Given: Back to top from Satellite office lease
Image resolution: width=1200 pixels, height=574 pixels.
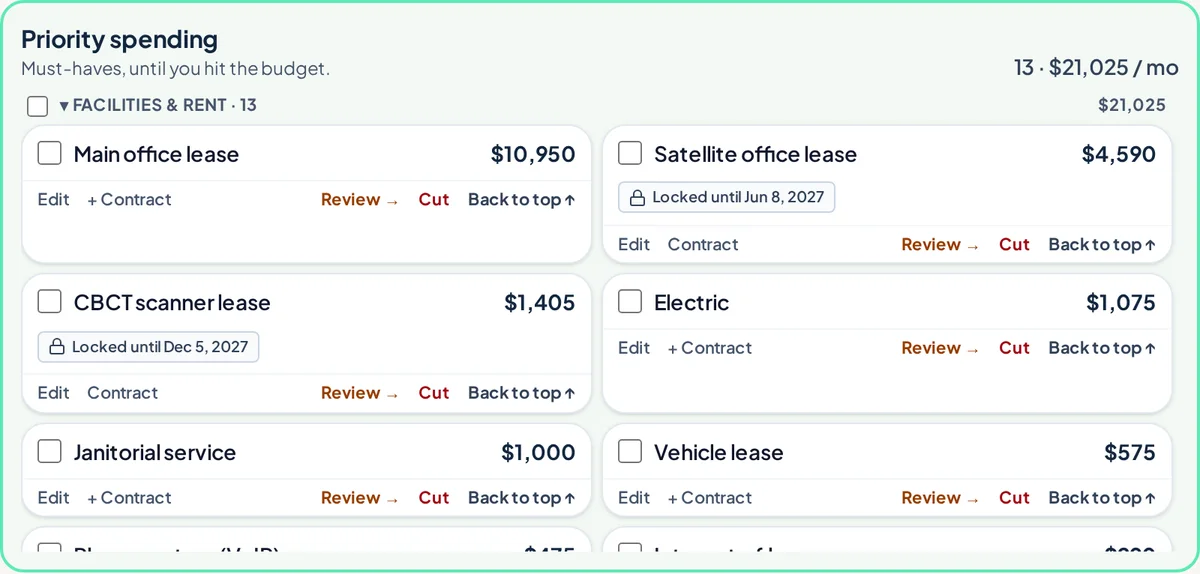Looking at the screenshot, I should coord(1102,244).
